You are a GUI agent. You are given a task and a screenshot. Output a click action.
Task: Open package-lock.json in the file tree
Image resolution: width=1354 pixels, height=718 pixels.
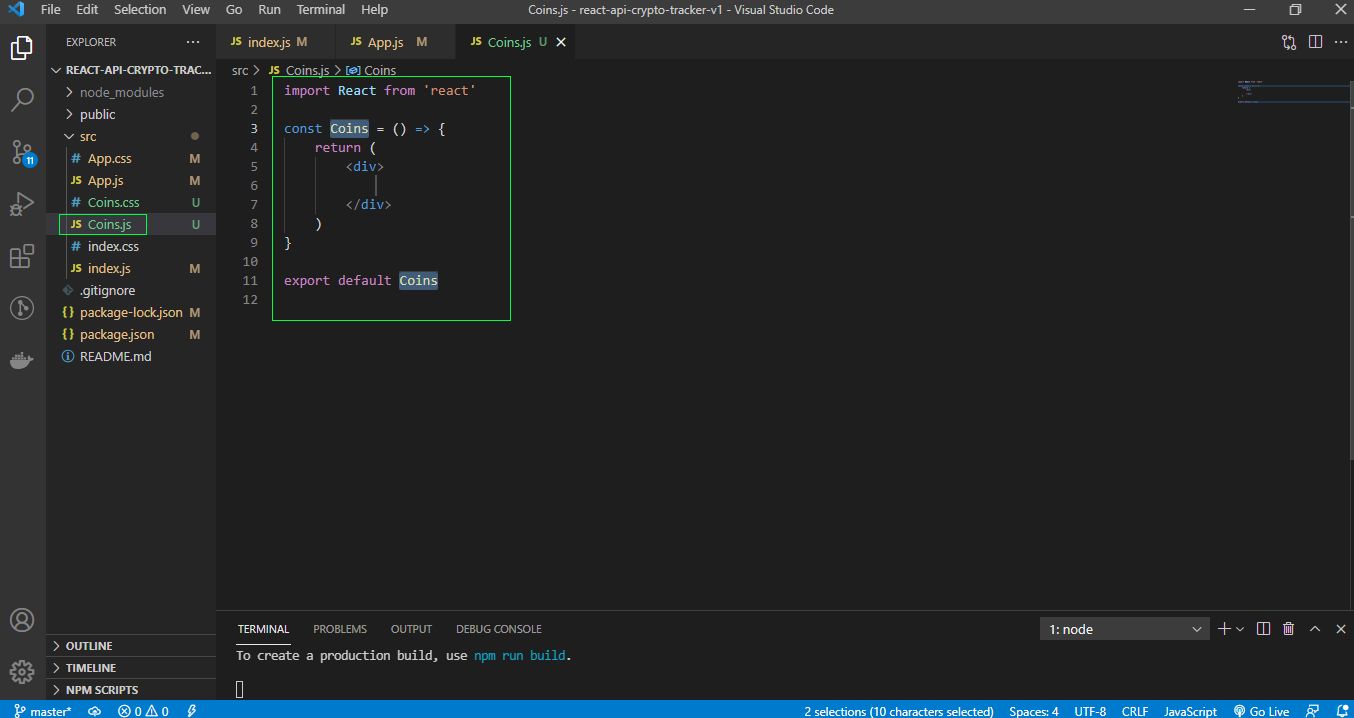click(x=131, y=312)
